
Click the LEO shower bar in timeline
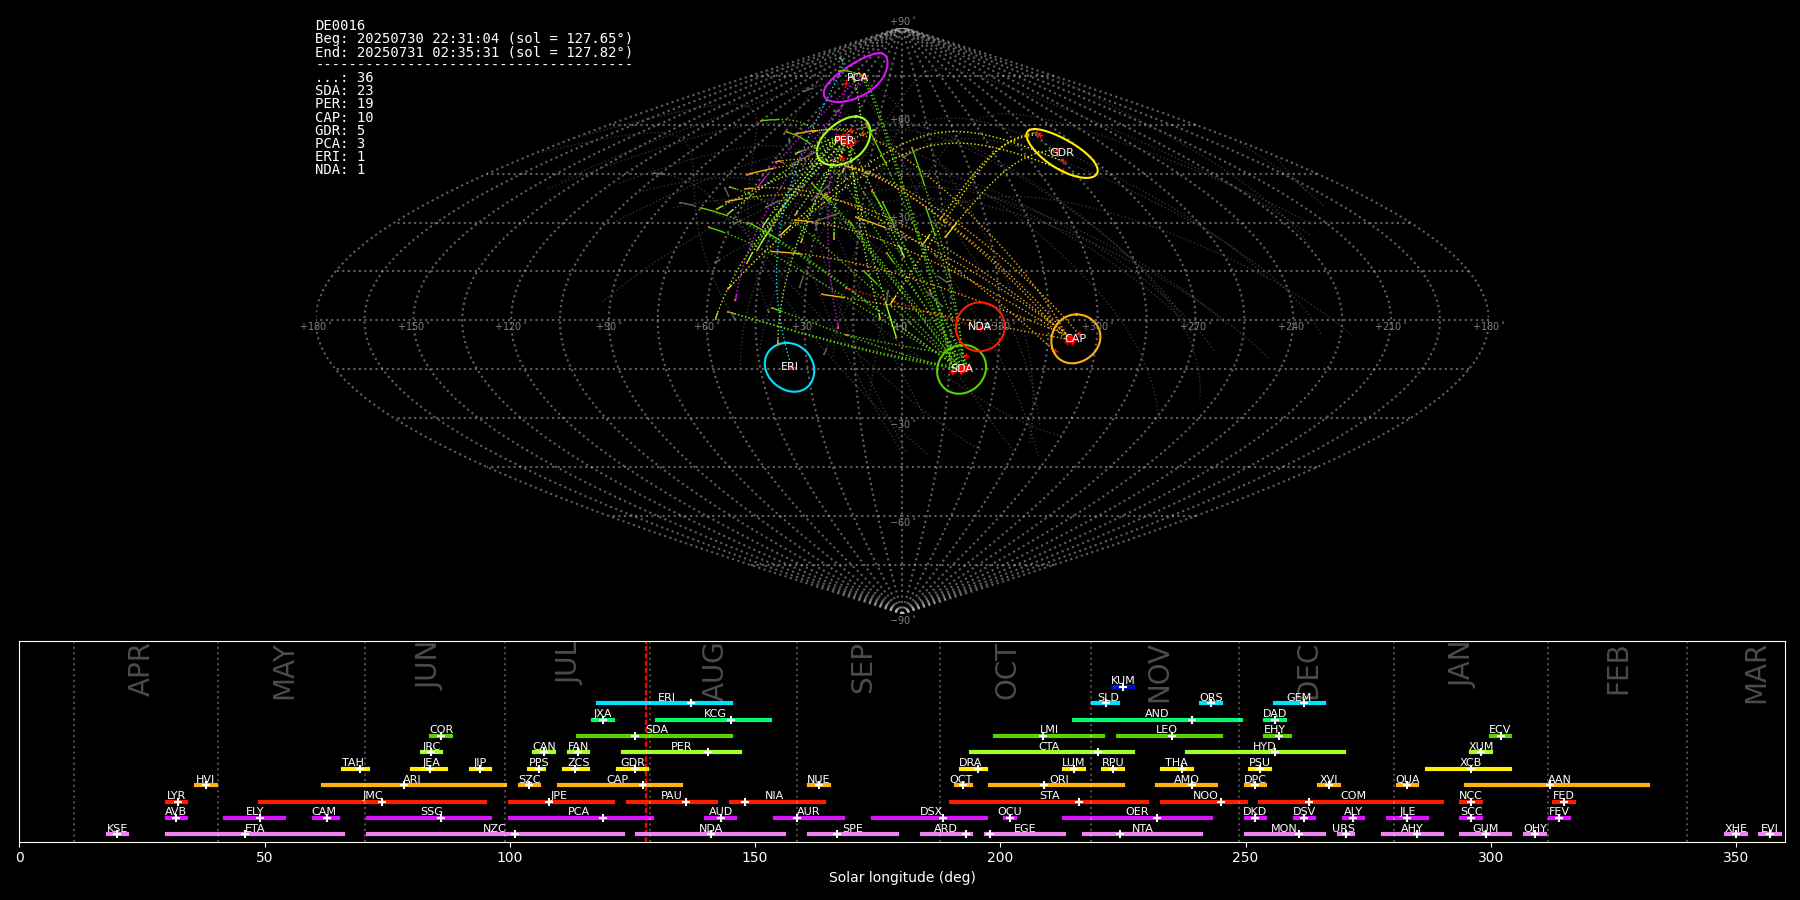click(1169, 736)
